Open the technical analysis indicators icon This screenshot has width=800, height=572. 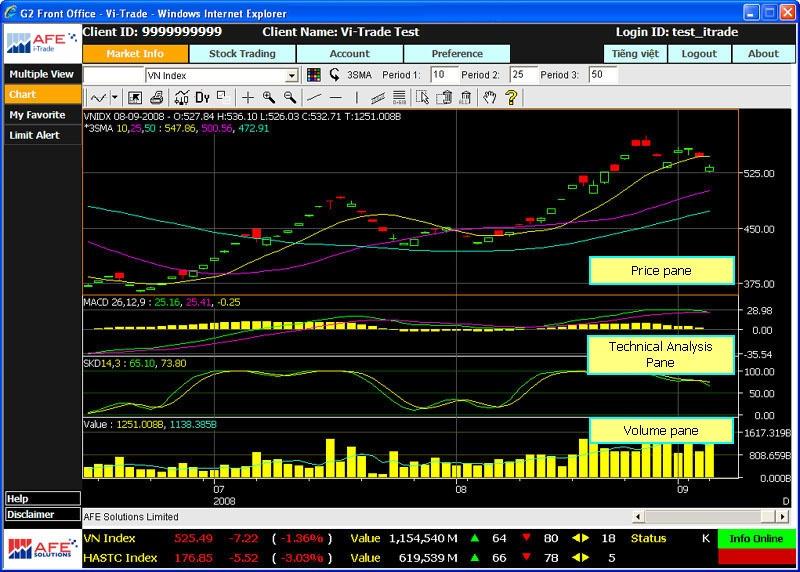click(182, 97)
